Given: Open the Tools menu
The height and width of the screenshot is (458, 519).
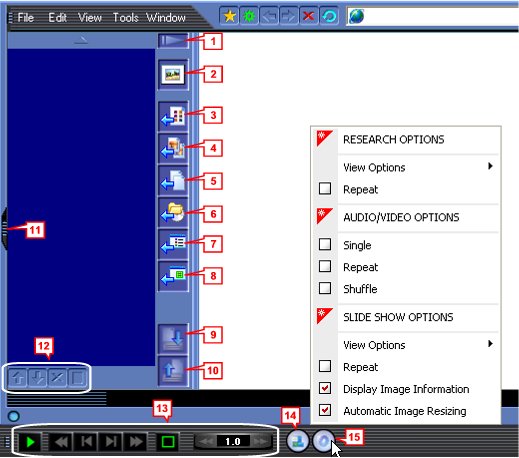Looking at the screenshot, I should pos(125,17).
